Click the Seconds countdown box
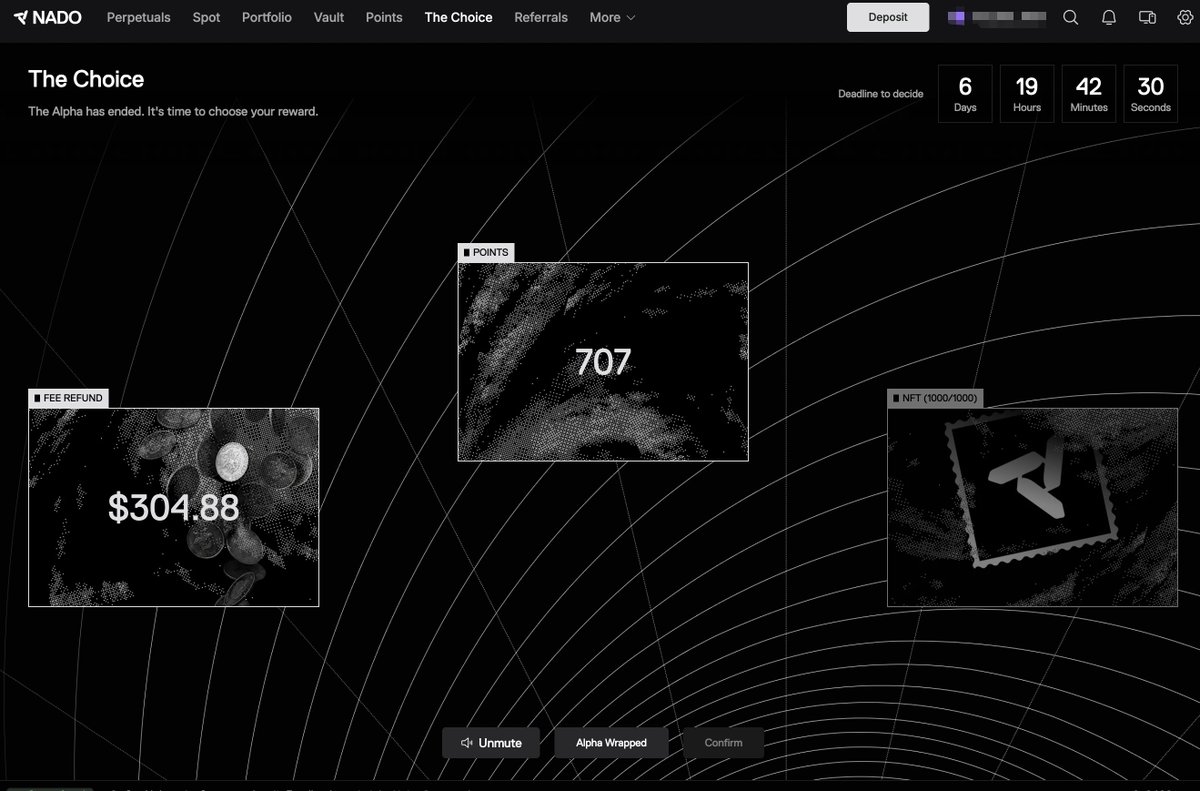Image resolution: width=1200 pixels, height=791 pixels. [x=1151, y=94]
